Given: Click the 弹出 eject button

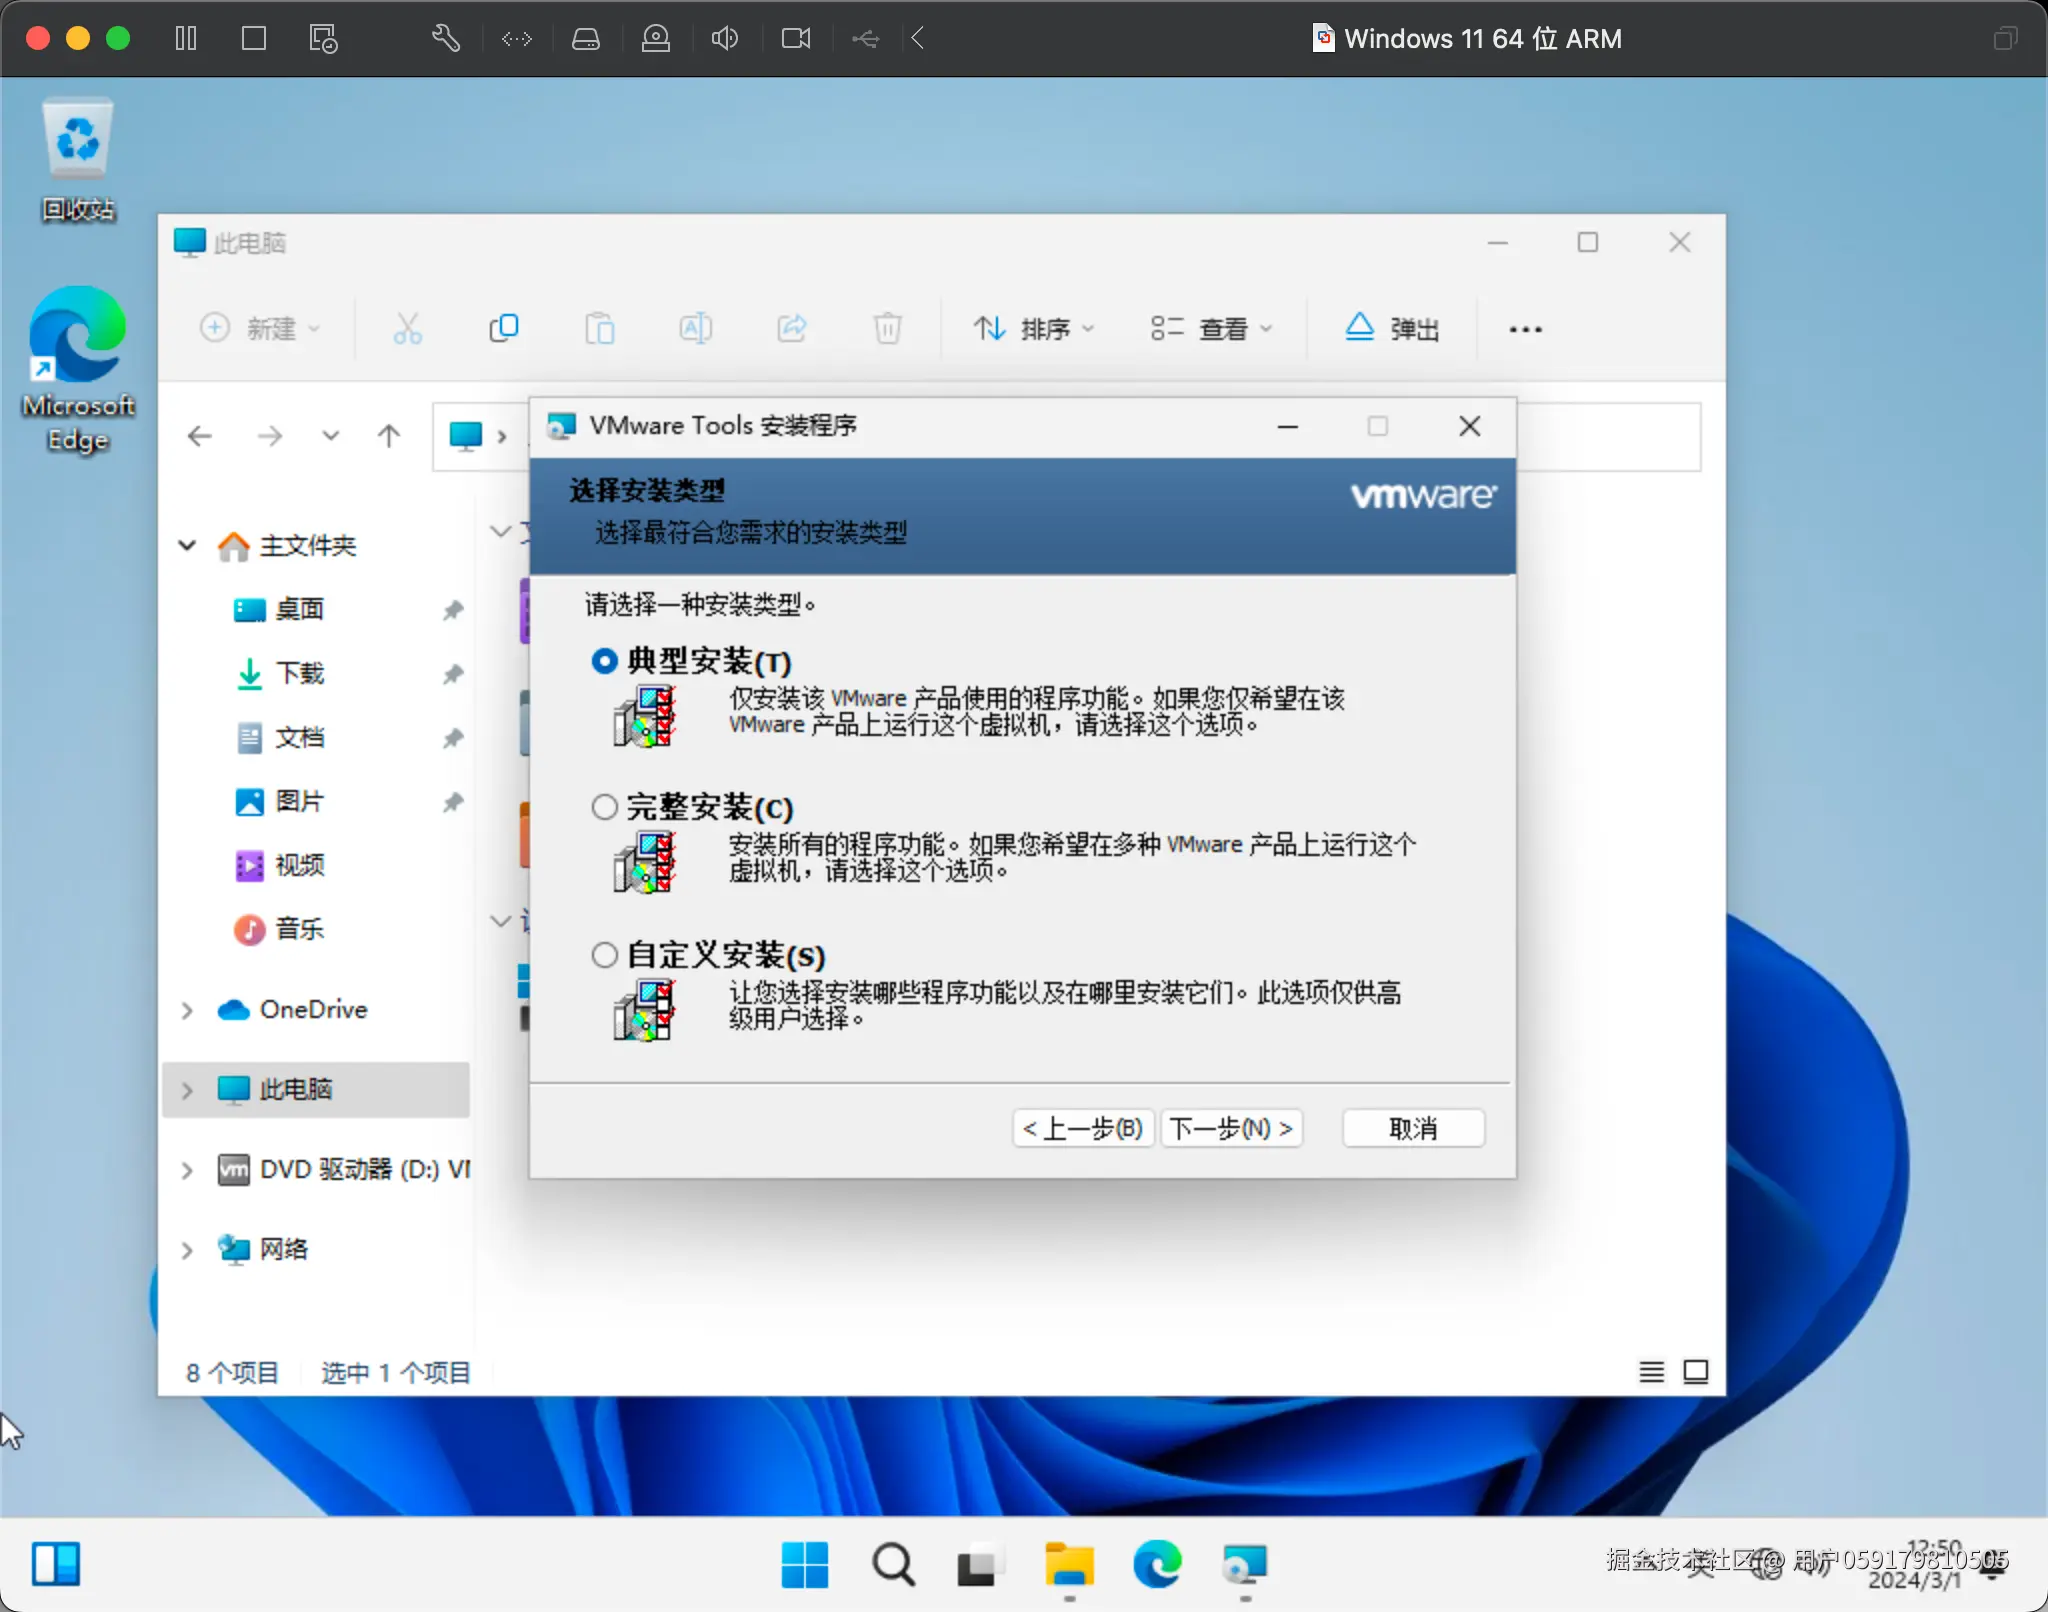Looking at the screenshot, I should point(1394,328).
